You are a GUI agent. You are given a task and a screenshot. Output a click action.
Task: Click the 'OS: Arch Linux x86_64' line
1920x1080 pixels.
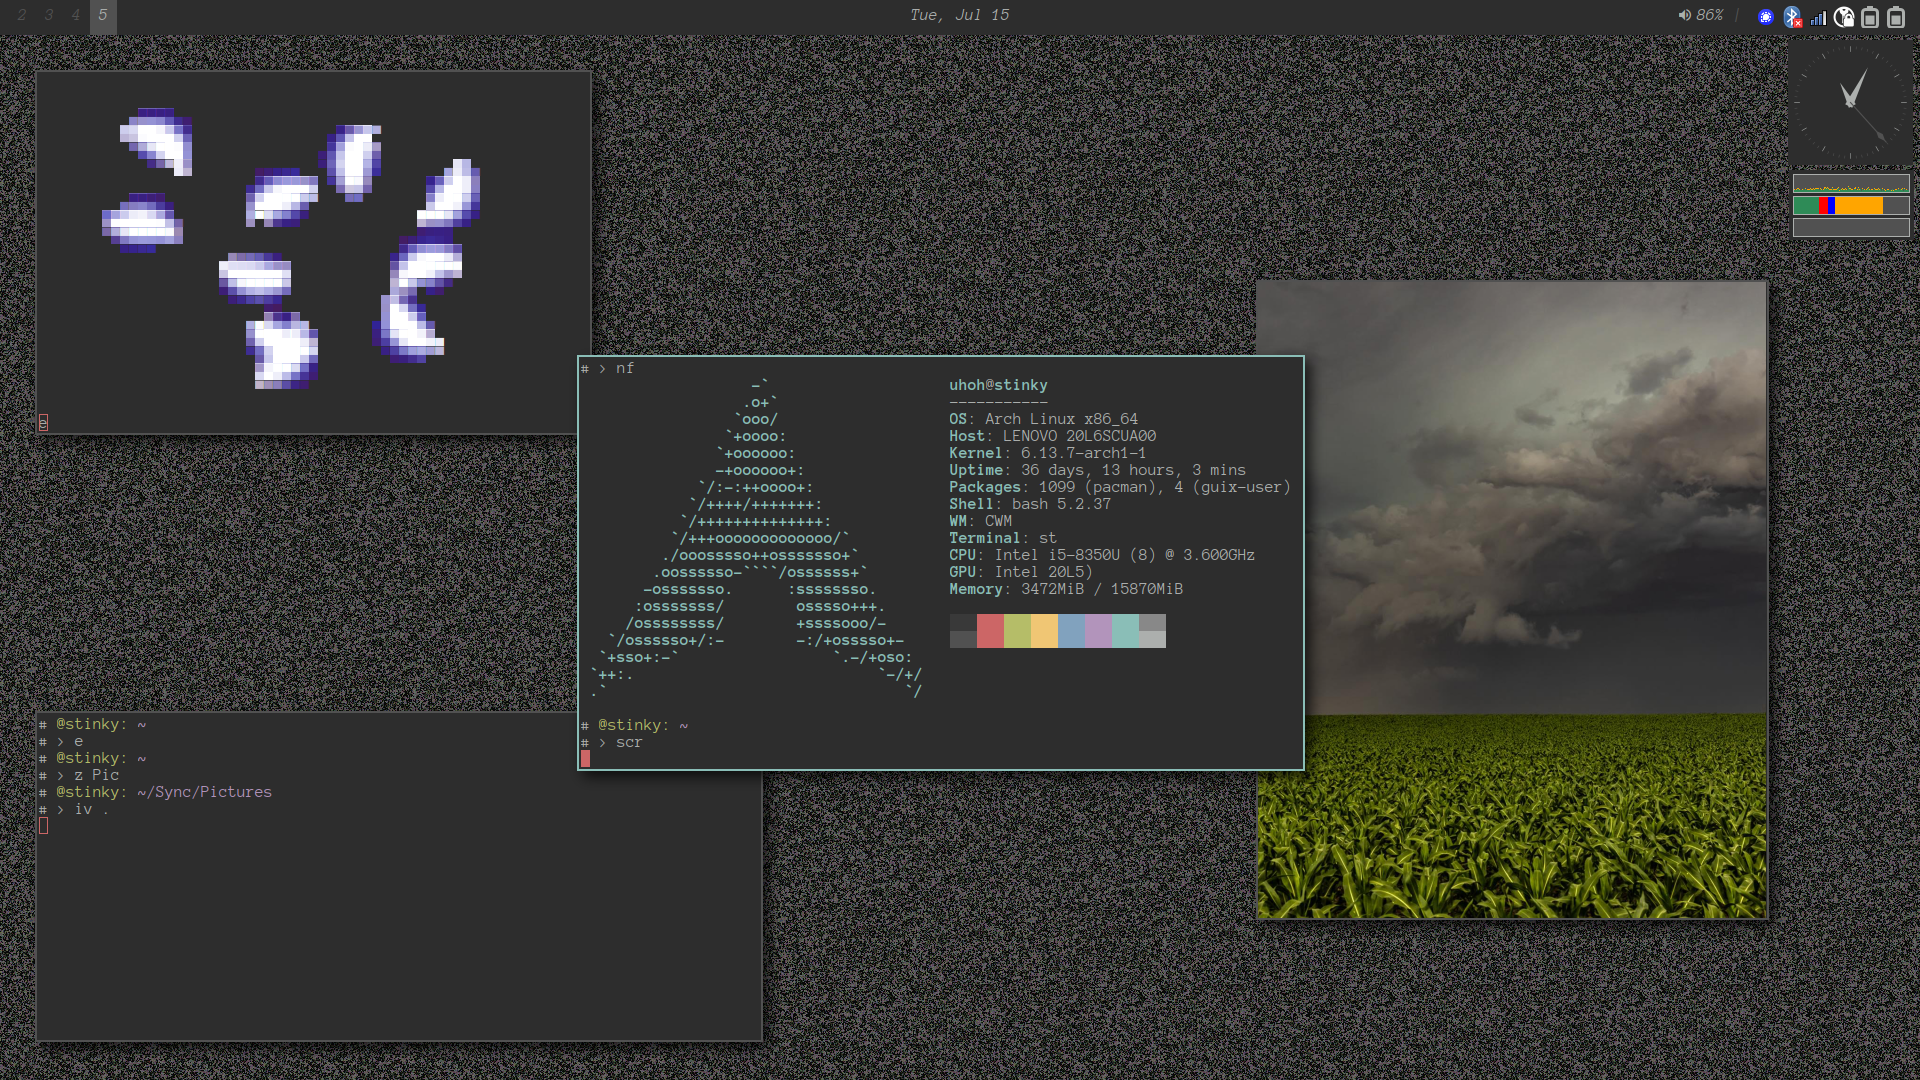coord(1043,419)
